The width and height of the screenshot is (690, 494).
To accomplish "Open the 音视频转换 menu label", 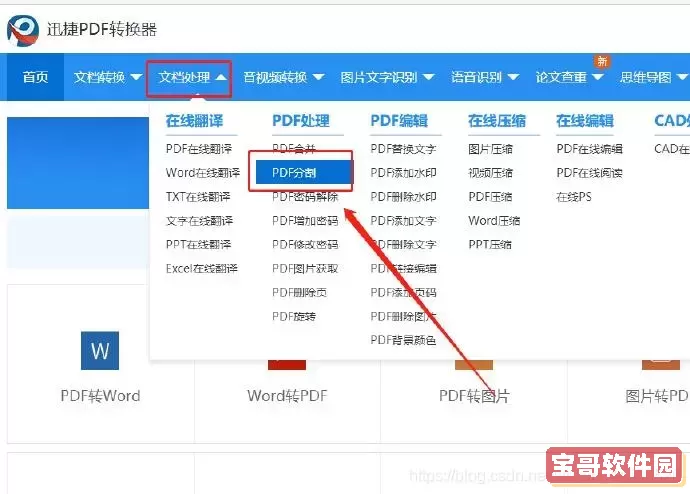I will (x=275, y=77).
